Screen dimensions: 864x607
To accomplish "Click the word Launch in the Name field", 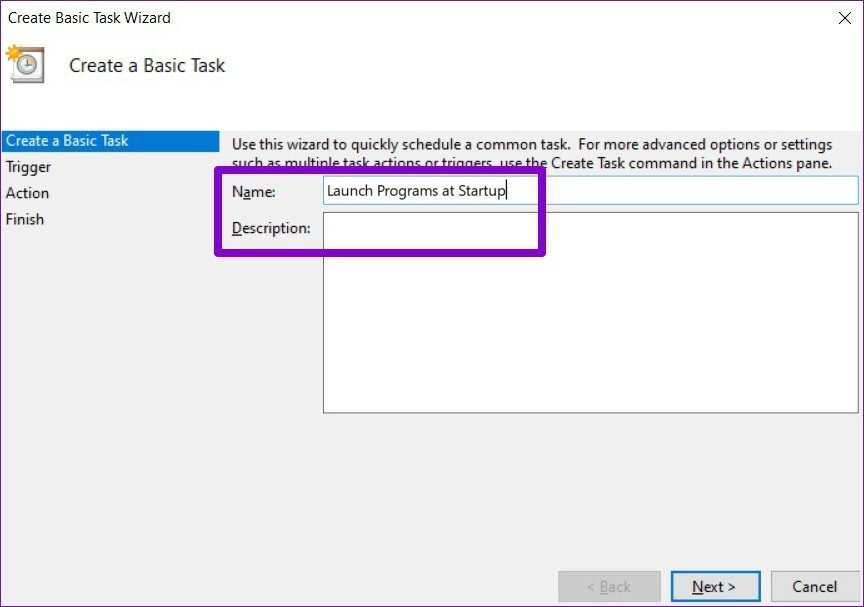I will [350, 191].
